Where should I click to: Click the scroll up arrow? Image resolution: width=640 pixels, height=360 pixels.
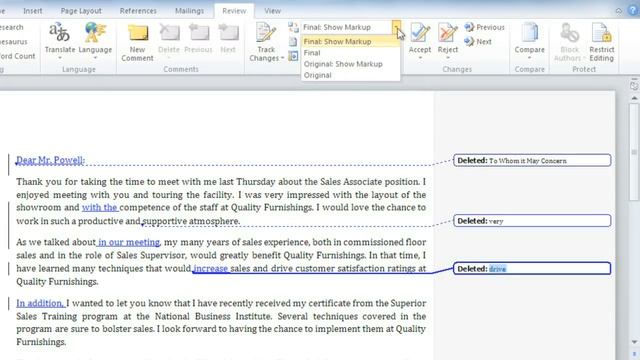click(x=634, y=98)
